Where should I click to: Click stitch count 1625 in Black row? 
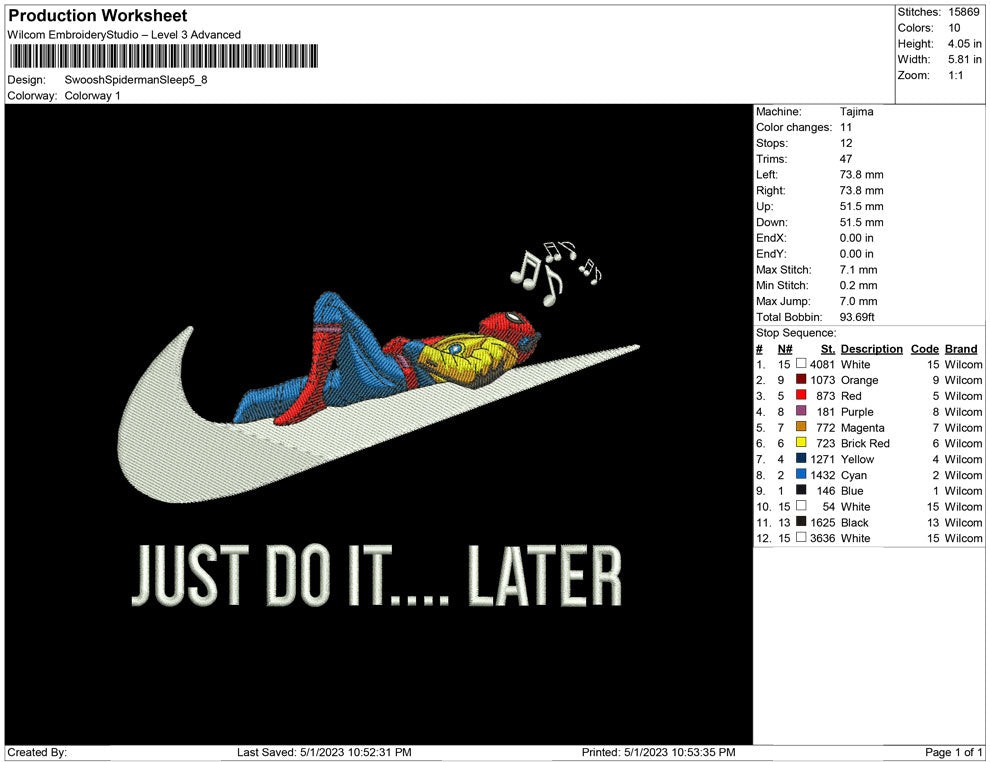tap(823, 522)
